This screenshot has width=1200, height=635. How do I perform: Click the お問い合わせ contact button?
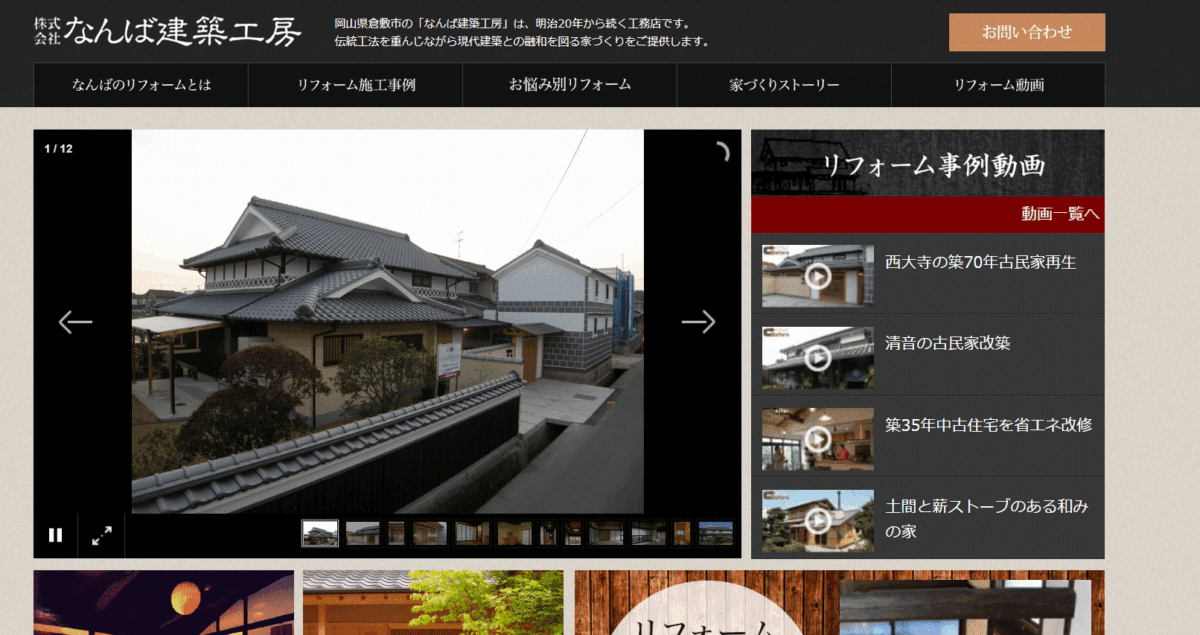[1027, 32]
